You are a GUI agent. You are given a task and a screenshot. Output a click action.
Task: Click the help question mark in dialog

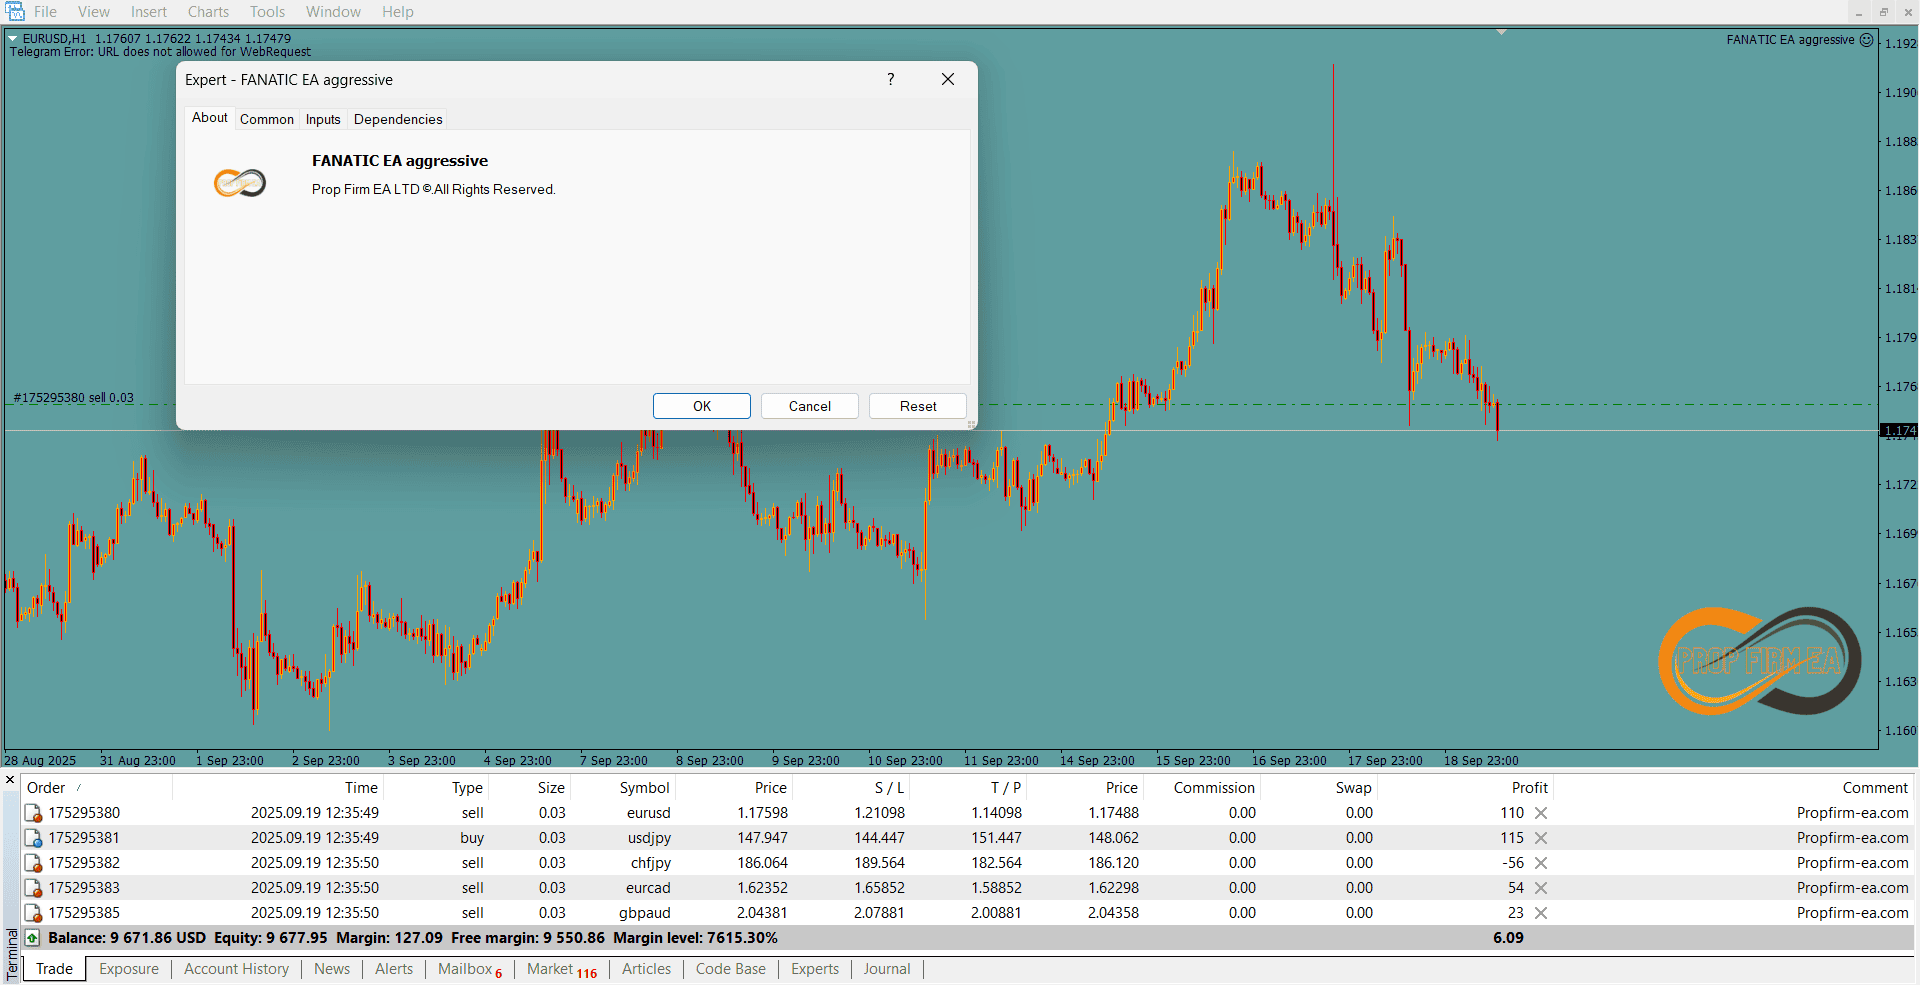[890, 80]
